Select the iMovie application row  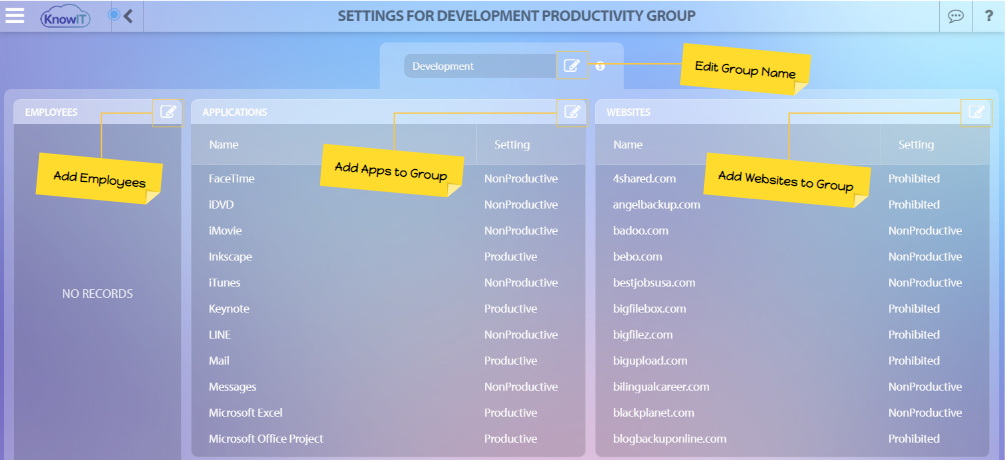click(x=388, y=231)
